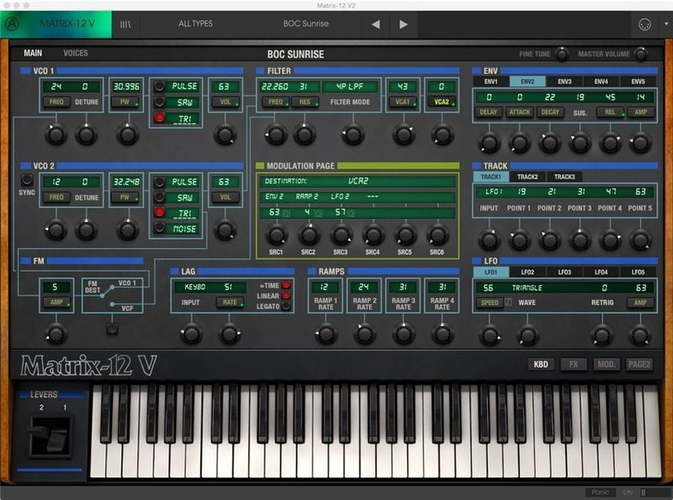Open the preset browser library icon
The image size is (673, 500).
[x=125, y=24]
